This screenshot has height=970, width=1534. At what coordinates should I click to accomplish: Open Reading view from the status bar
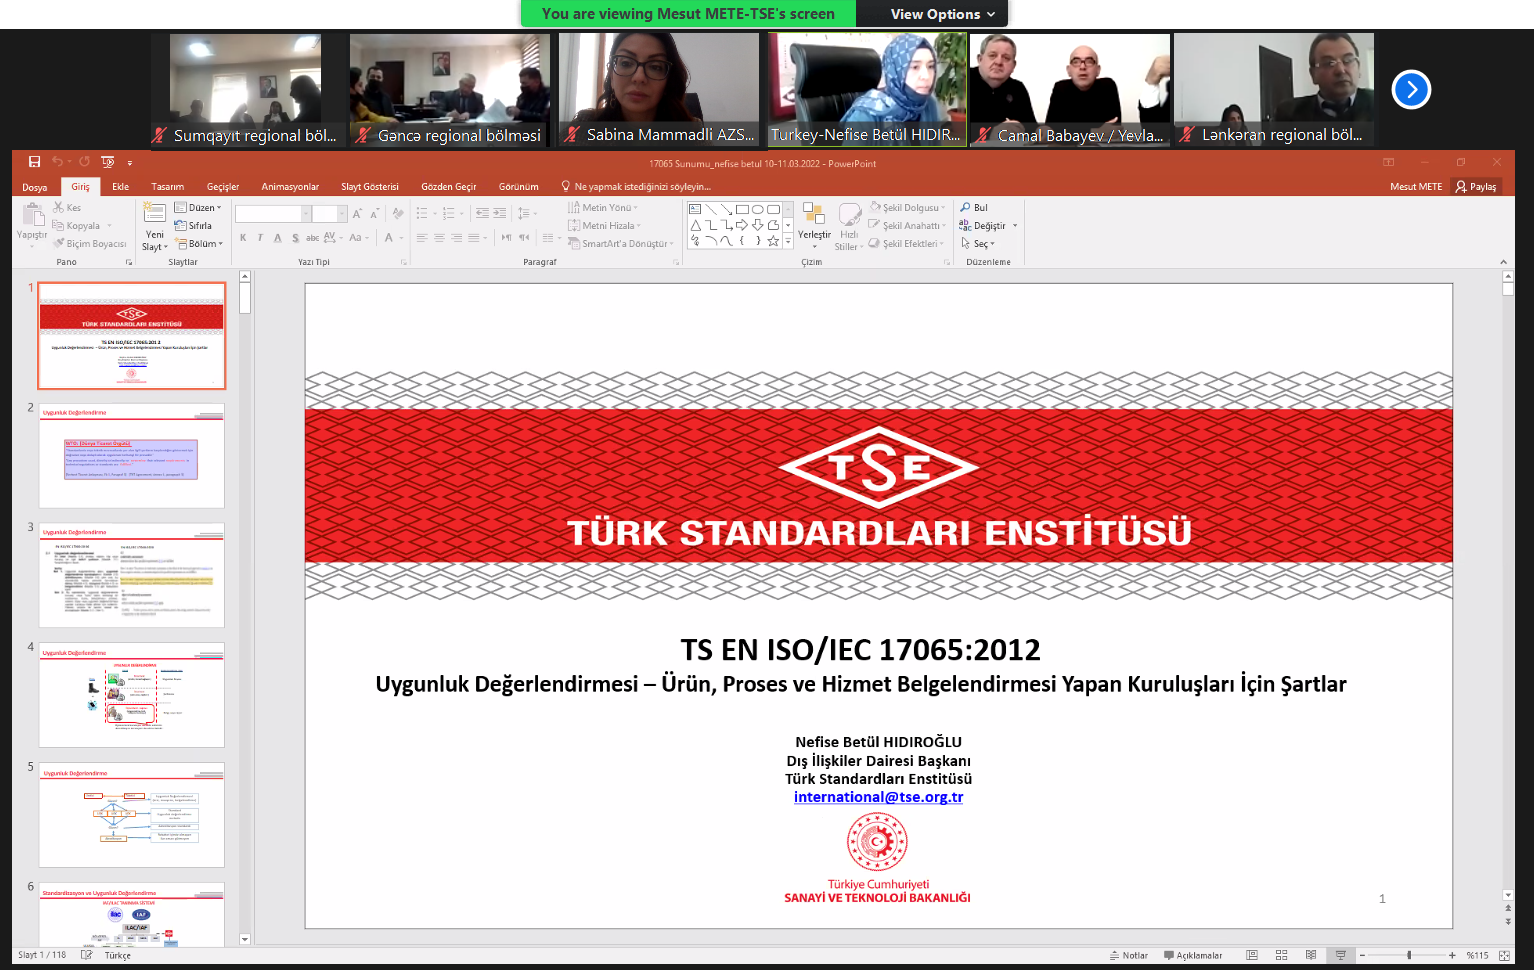1311,955
